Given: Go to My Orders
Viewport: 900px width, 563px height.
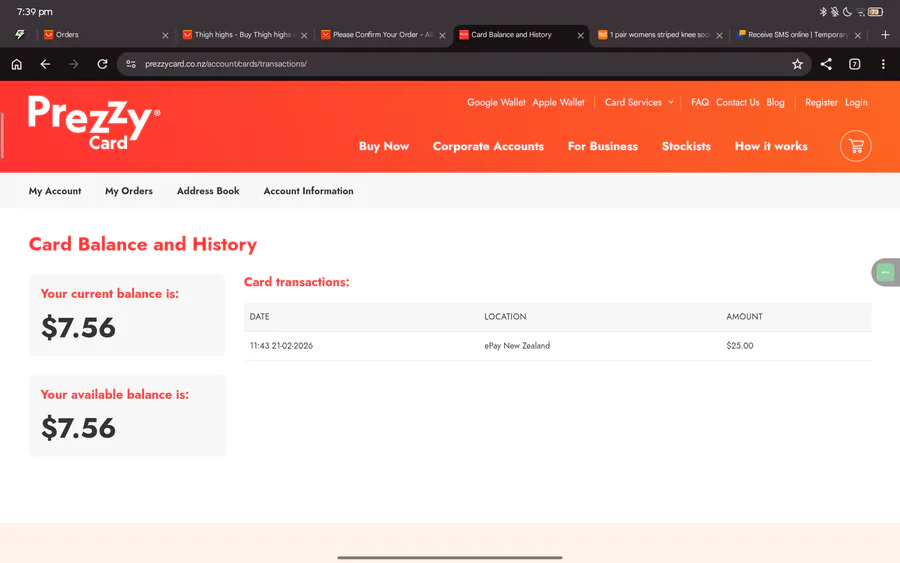Looking at the screenshot, I should (129, 191).
